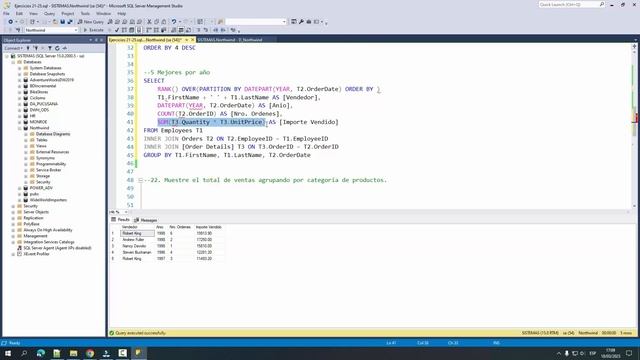Toggle IntelliSense Enabled button

(139, 30)
